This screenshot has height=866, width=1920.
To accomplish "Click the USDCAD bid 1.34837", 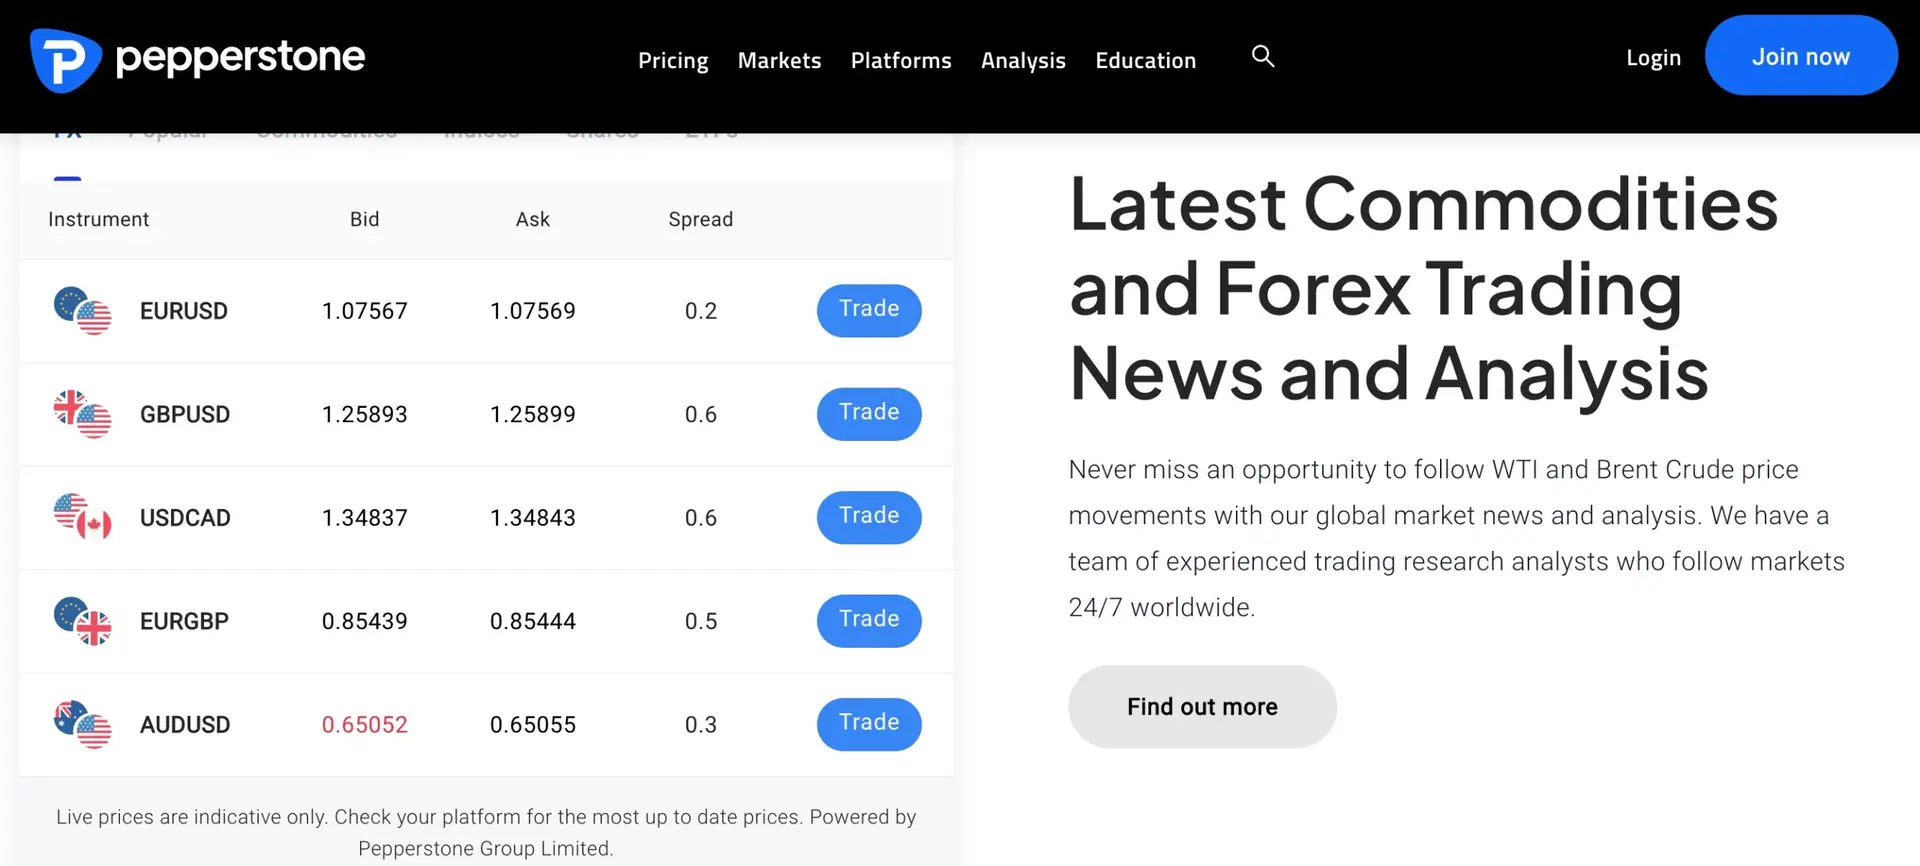I will (x=365, y=518).
